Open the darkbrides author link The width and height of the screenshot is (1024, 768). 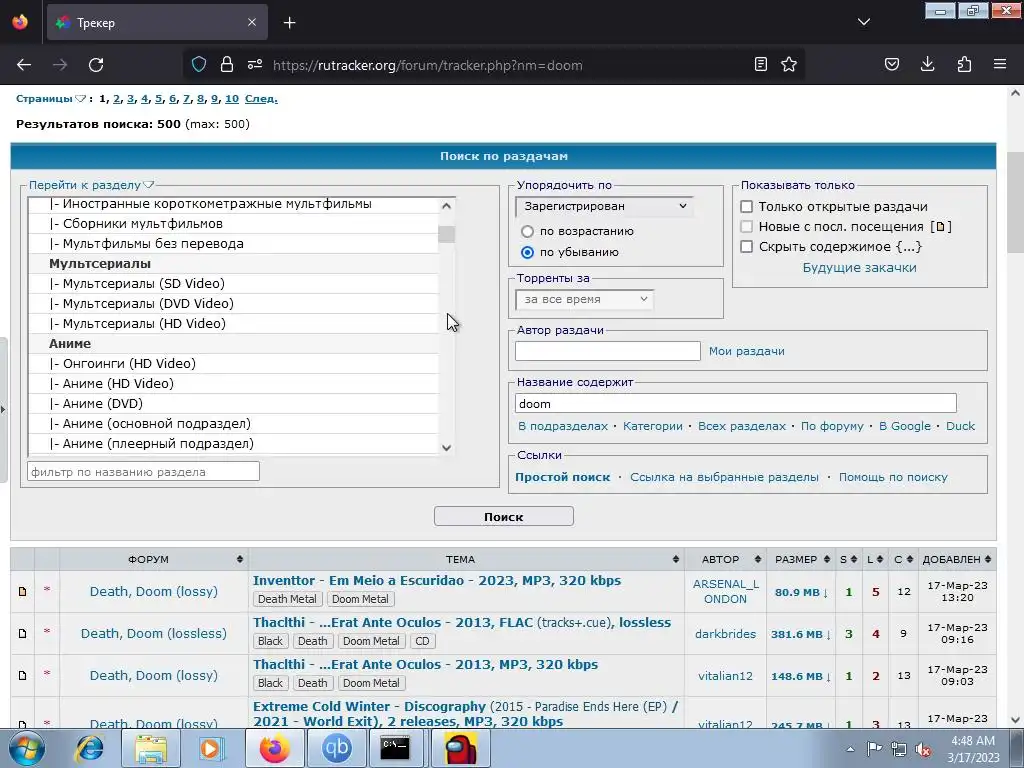tap(725, 633)
